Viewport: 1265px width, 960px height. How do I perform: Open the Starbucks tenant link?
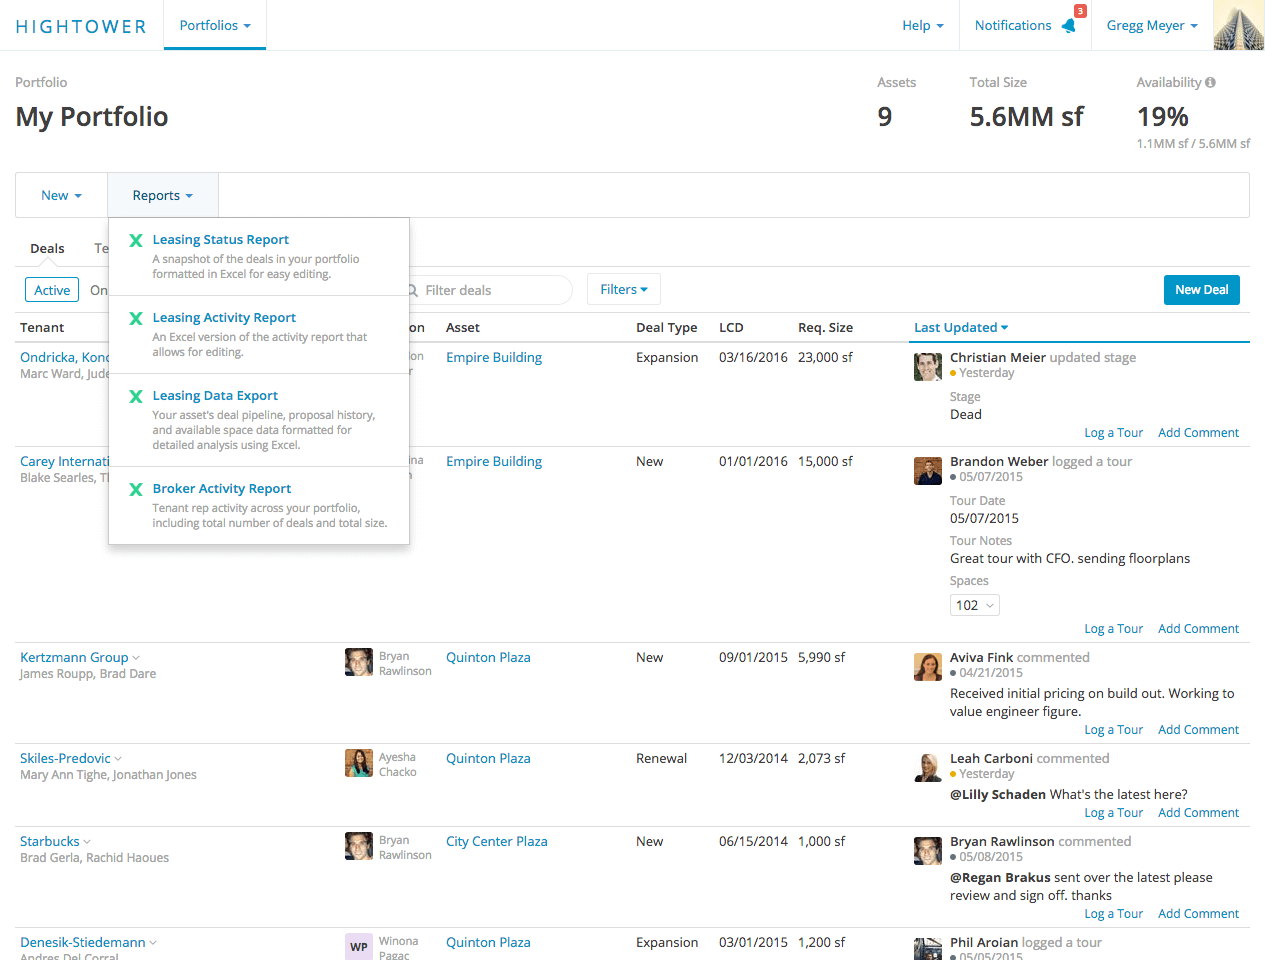(49, 841)
